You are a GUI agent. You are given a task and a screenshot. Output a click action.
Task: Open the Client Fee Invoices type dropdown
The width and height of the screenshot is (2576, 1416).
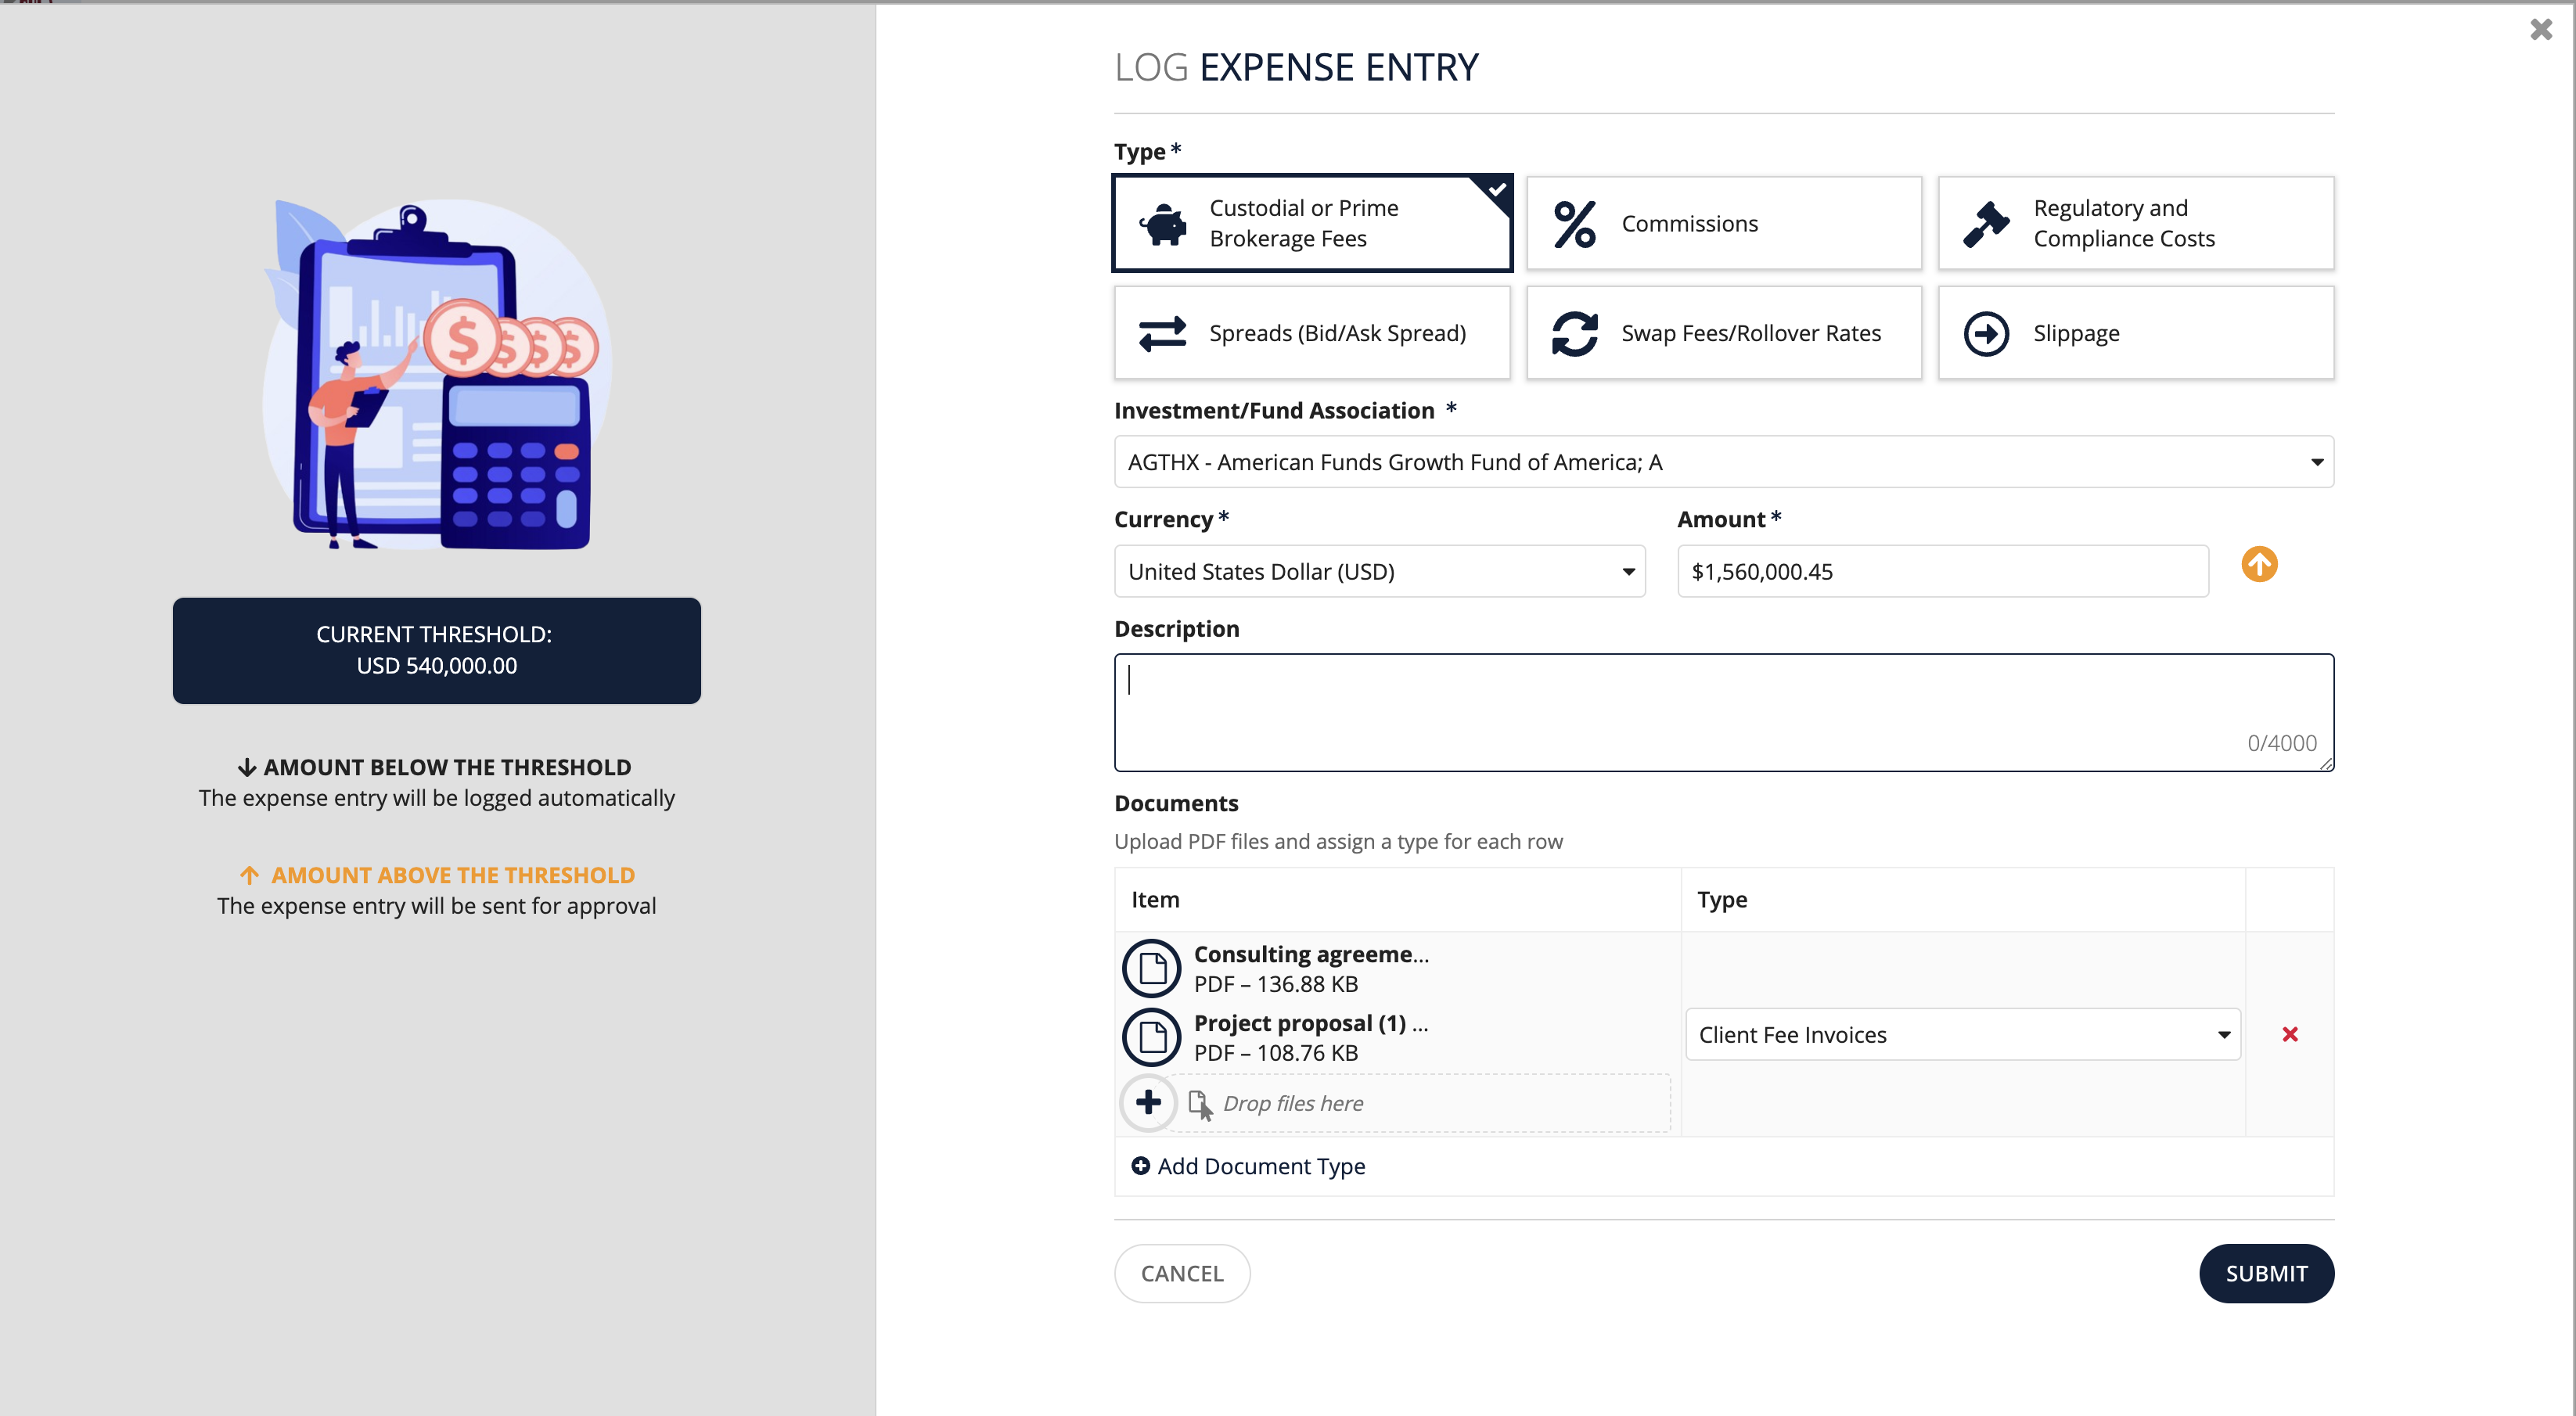[1963, 1035]
